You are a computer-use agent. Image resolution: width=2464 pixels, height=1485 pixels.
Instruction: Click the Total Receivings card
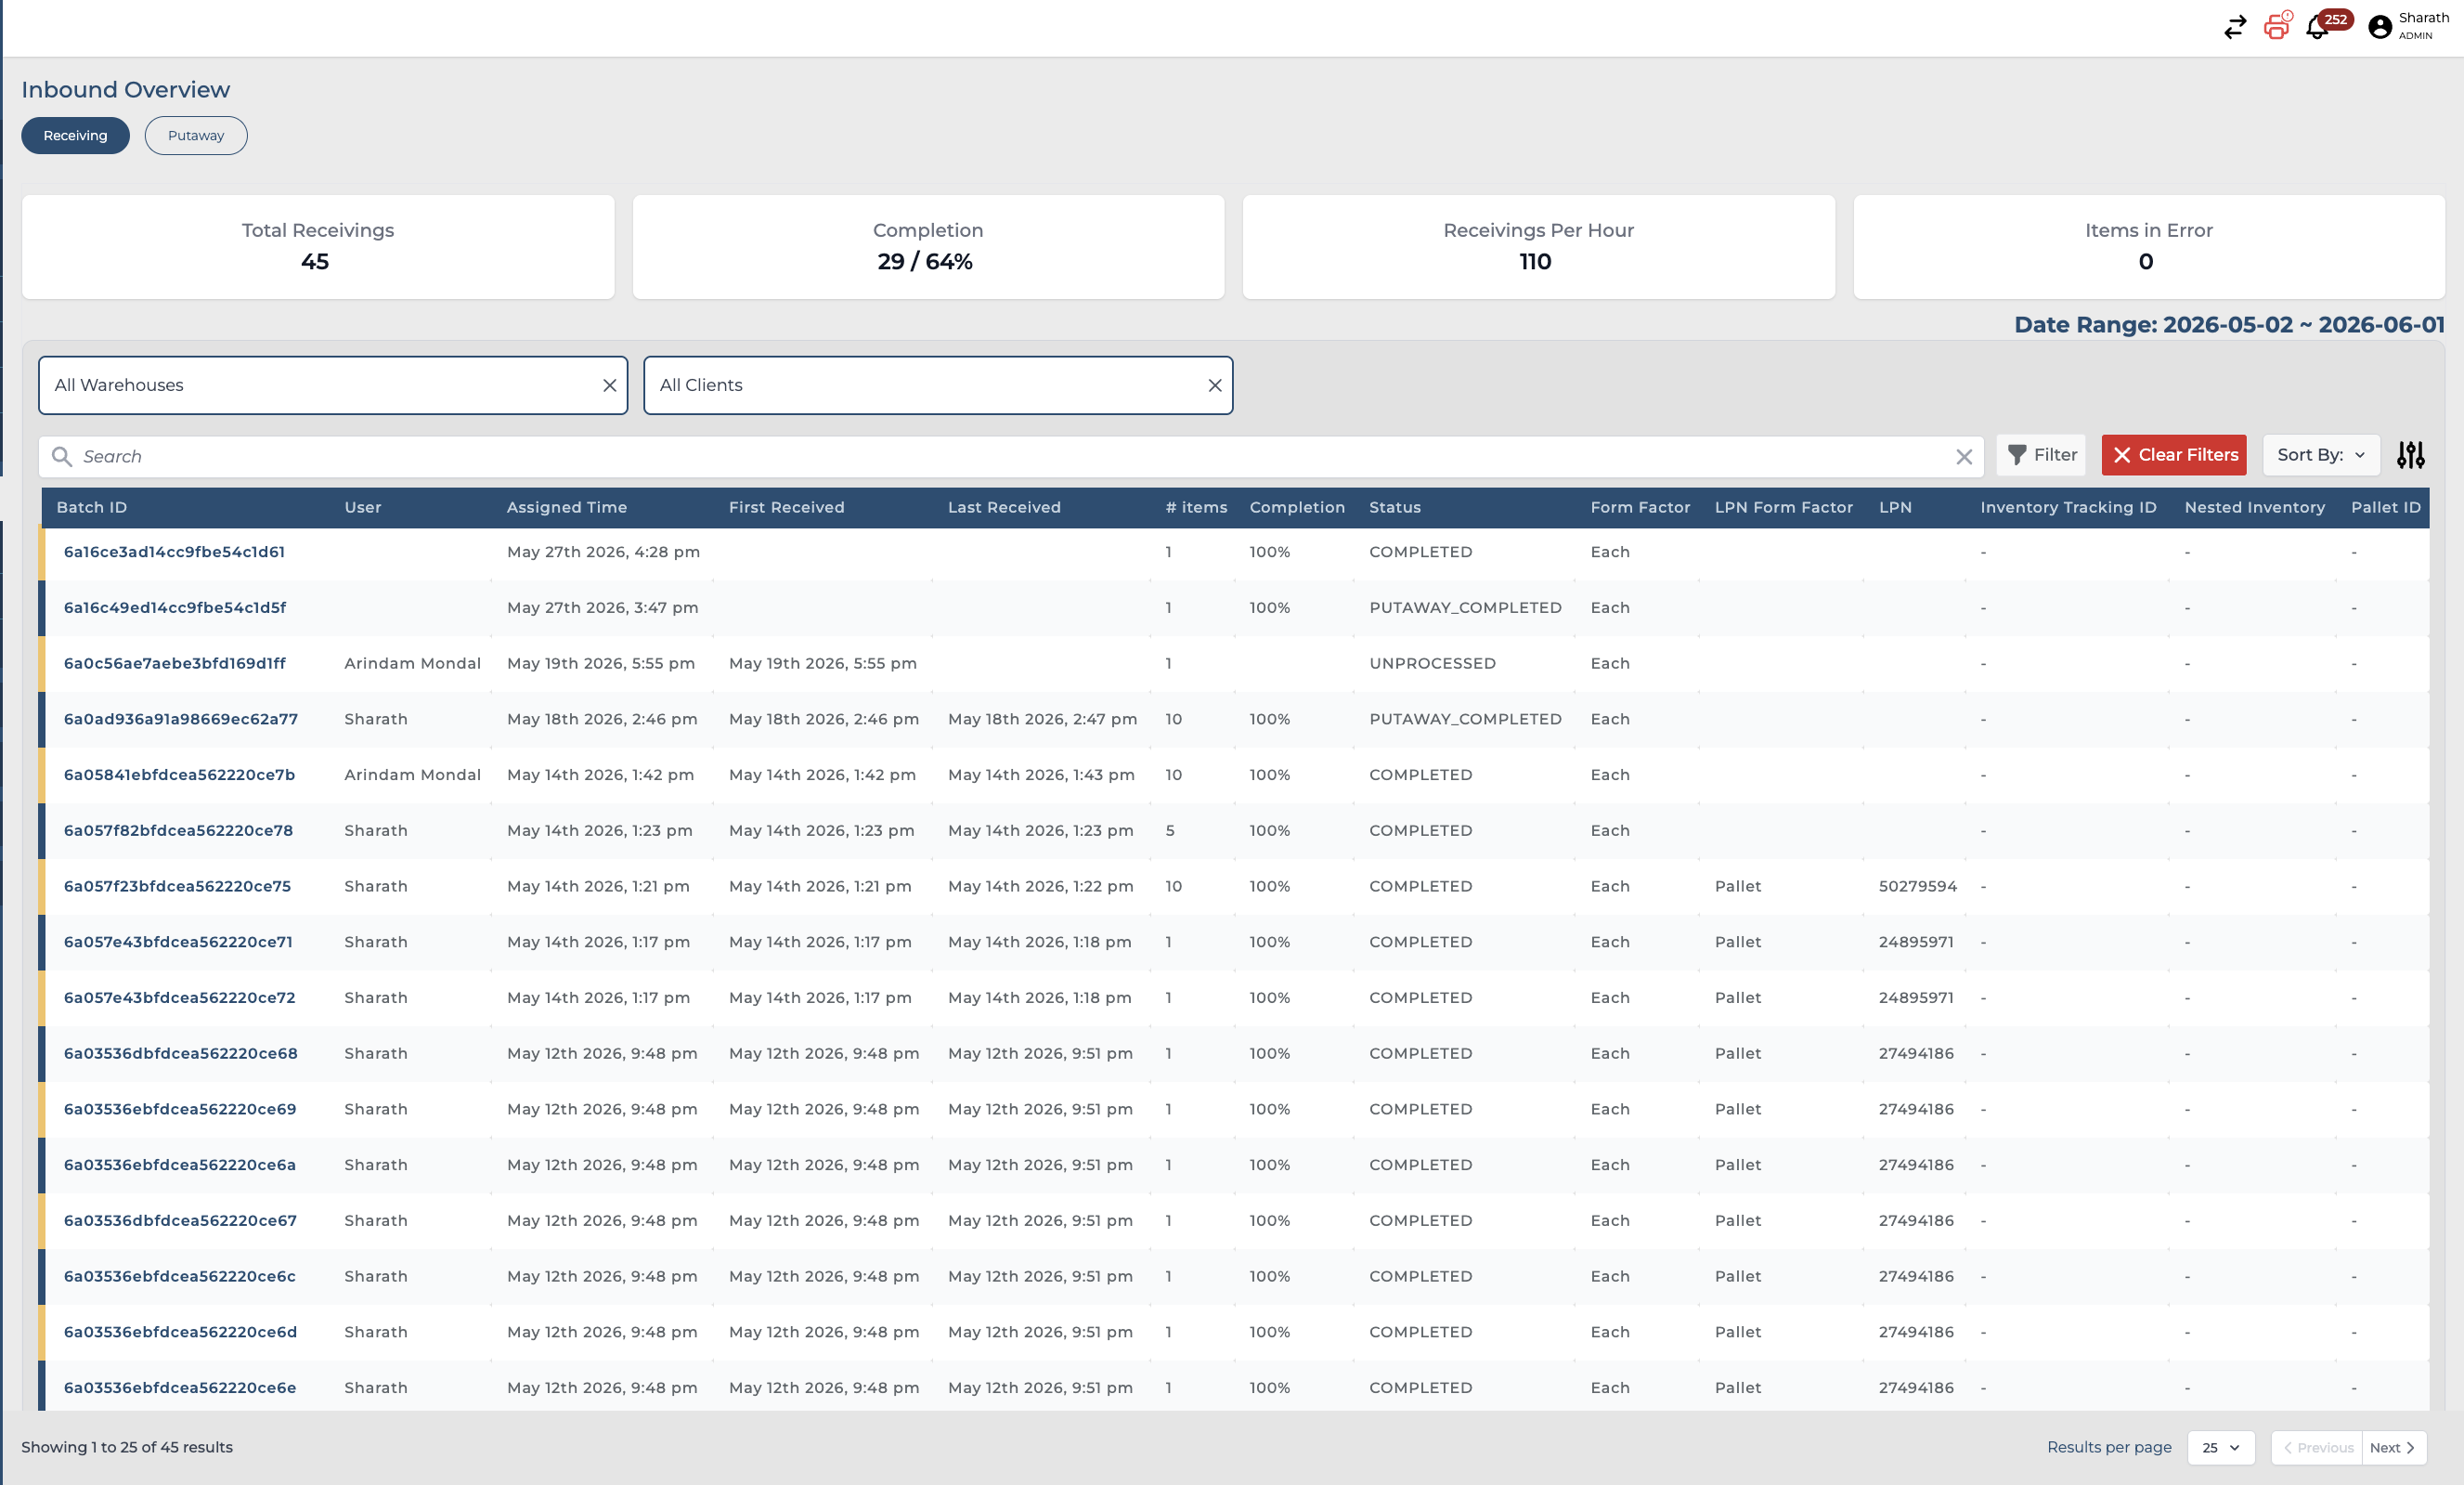coord(318,246)
